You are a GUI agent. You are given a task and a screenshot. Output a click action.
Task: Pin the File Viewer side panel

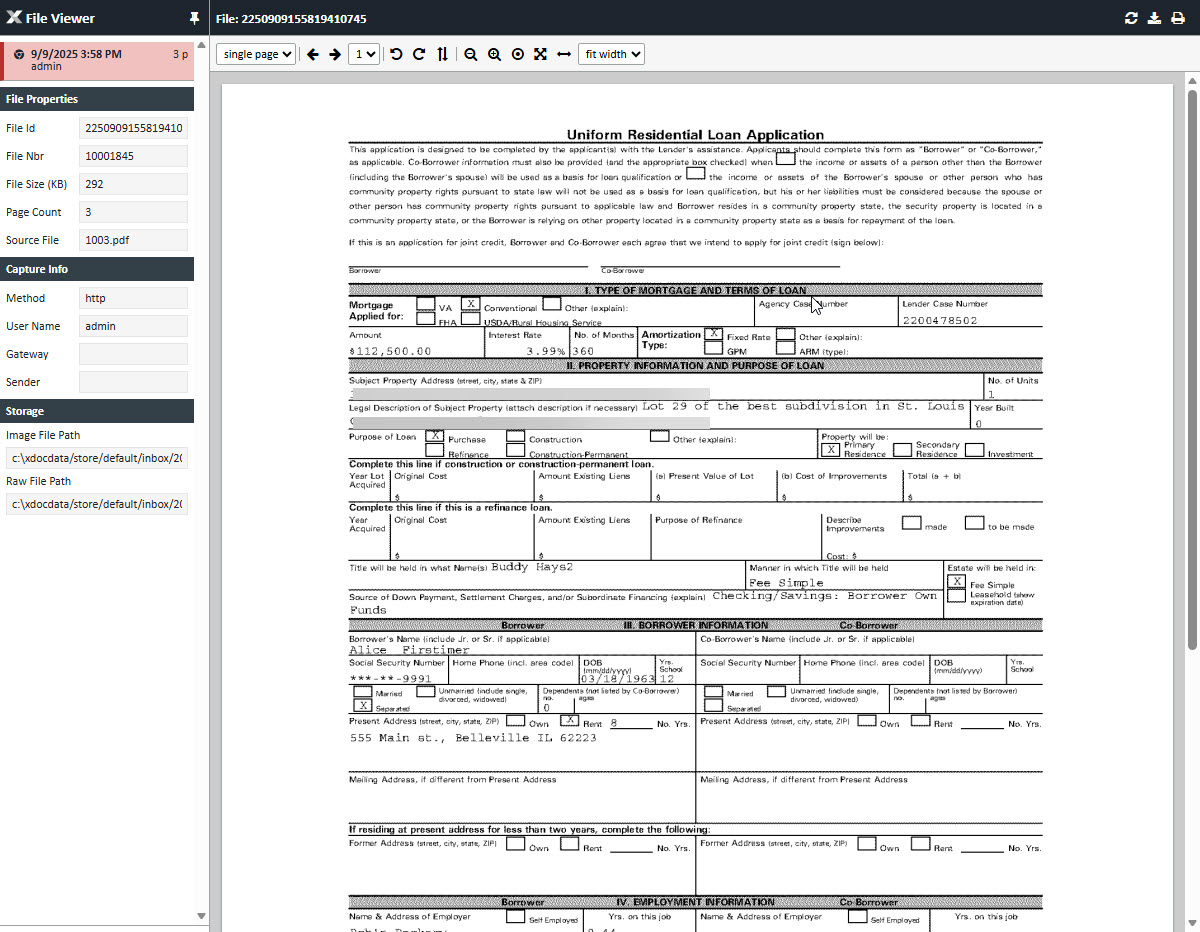point(193,18)
